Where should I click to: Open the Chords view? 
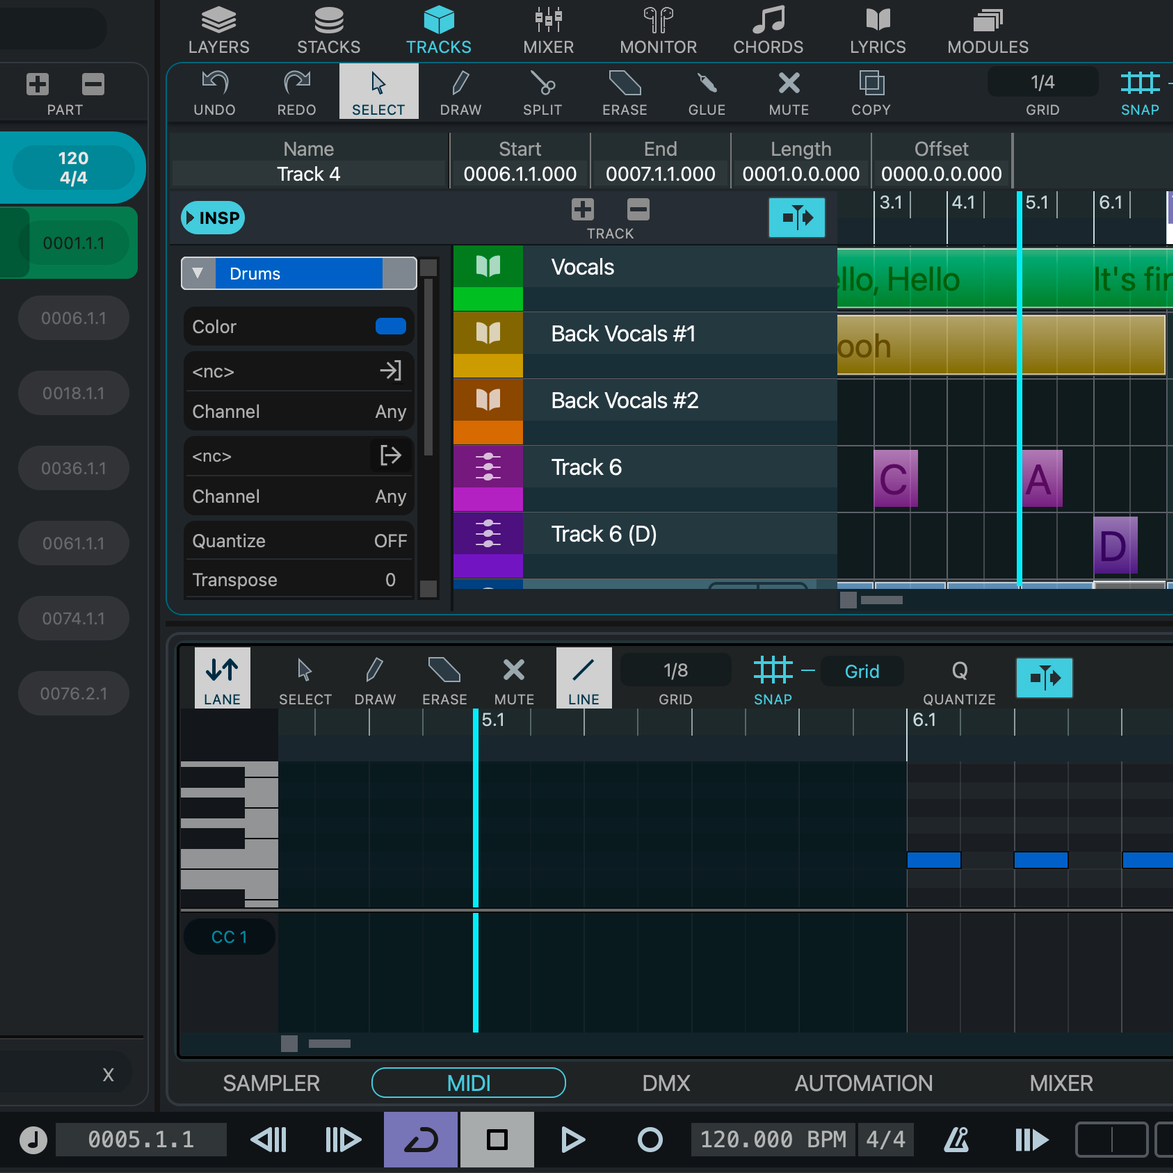pos(768,30)
